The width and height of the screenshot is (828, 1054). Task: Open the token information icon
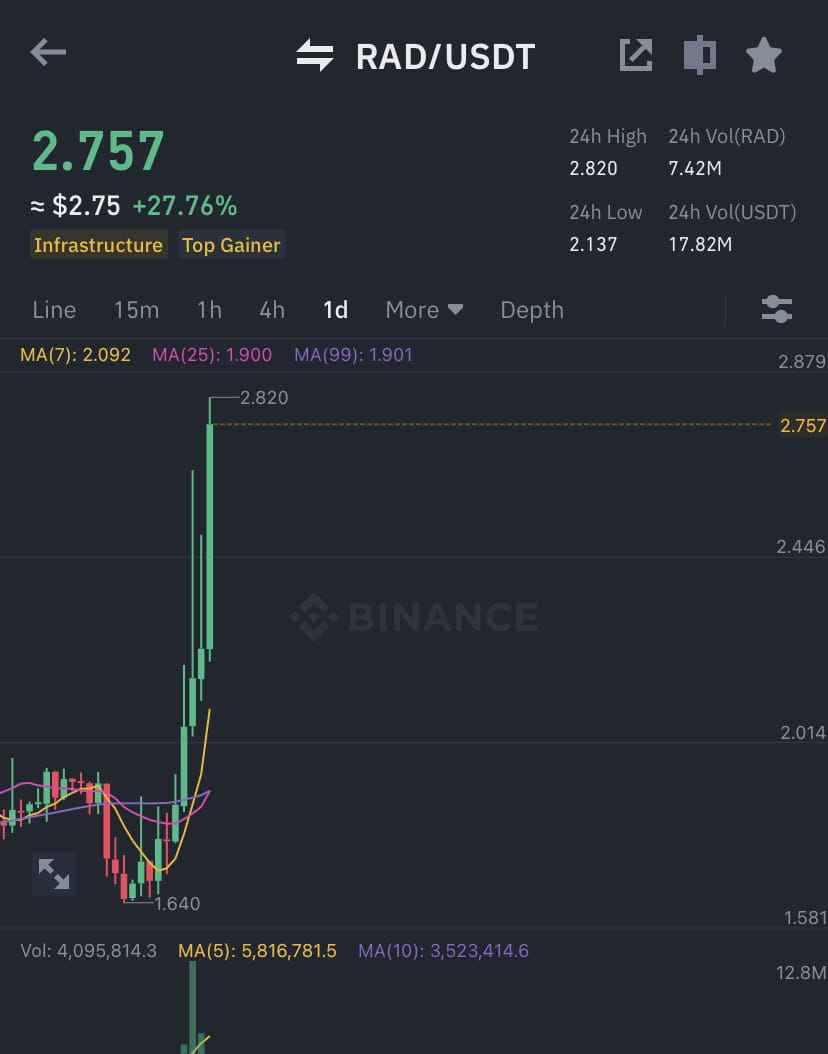click(699, 55)
